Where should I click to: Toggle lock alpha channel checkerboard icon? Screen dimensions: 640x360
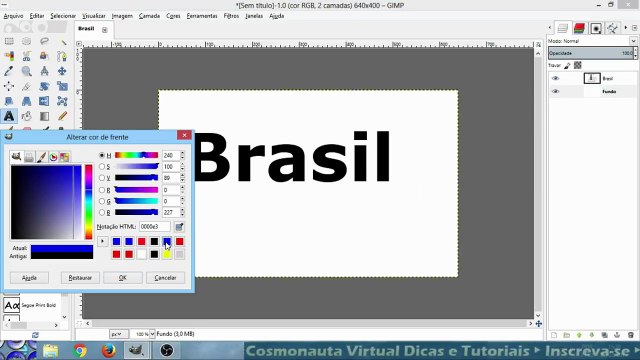(x=578, y=65)
